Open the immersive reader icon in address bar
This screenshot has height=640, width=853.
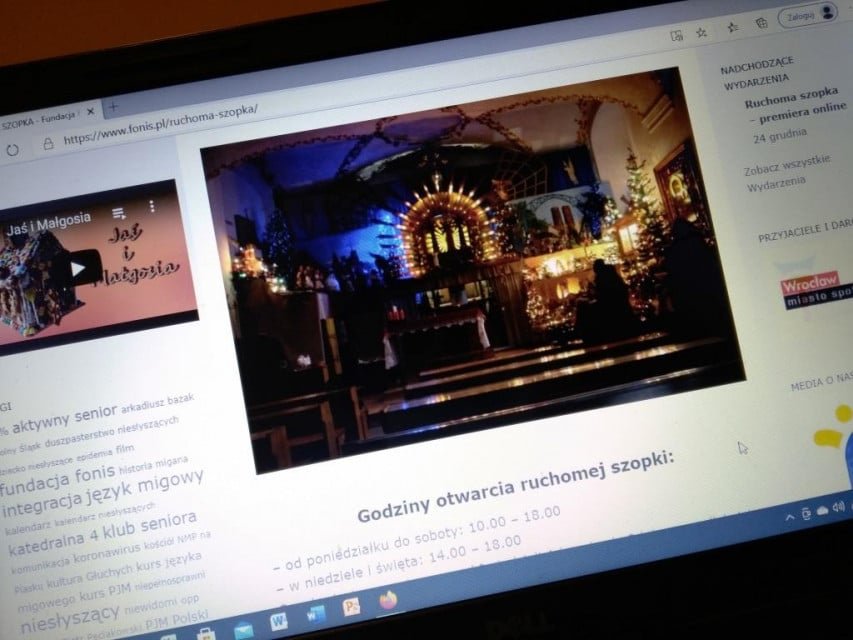click(x=676, y=36)
